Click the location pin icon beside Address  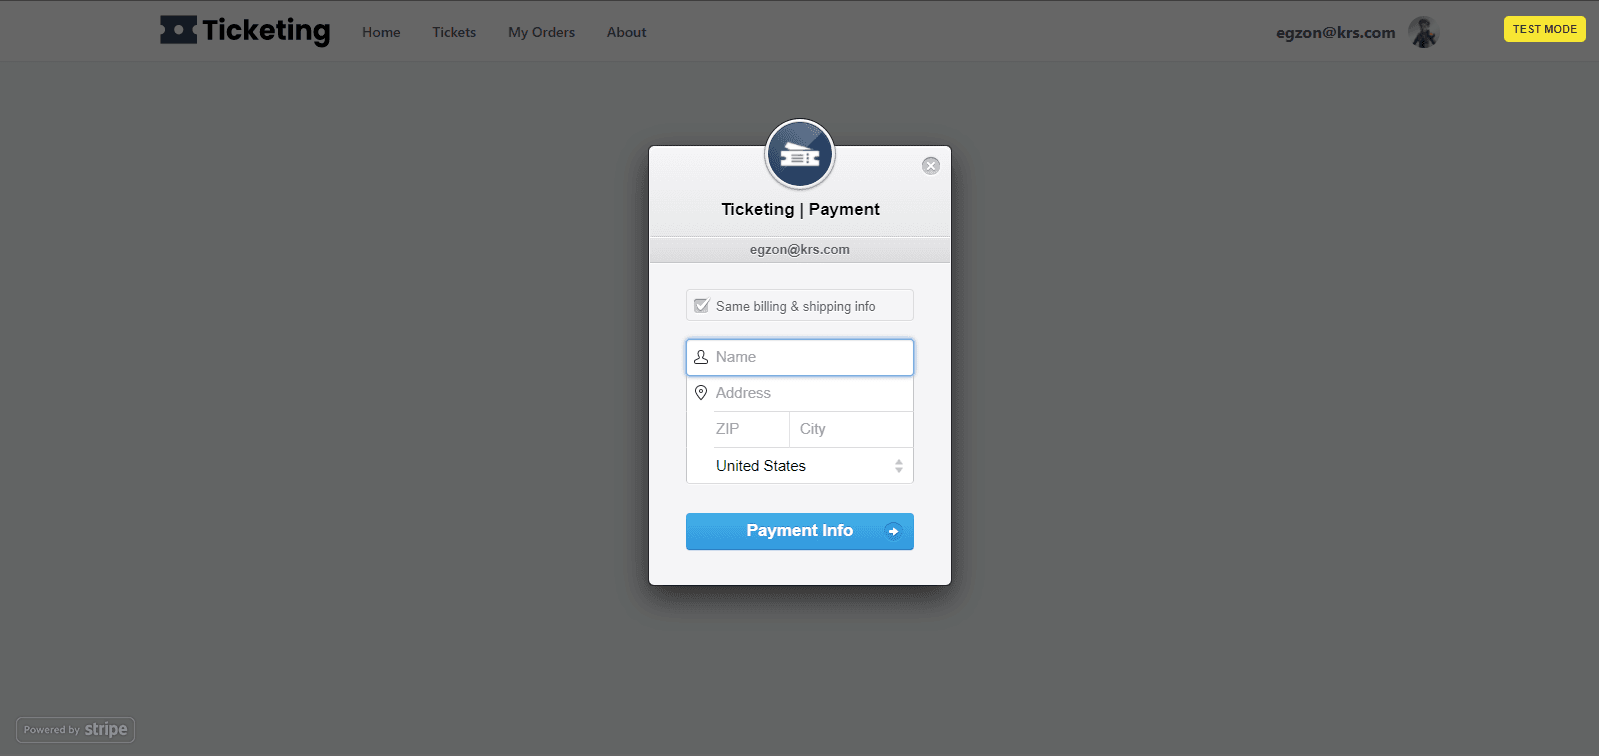[701, 393]
